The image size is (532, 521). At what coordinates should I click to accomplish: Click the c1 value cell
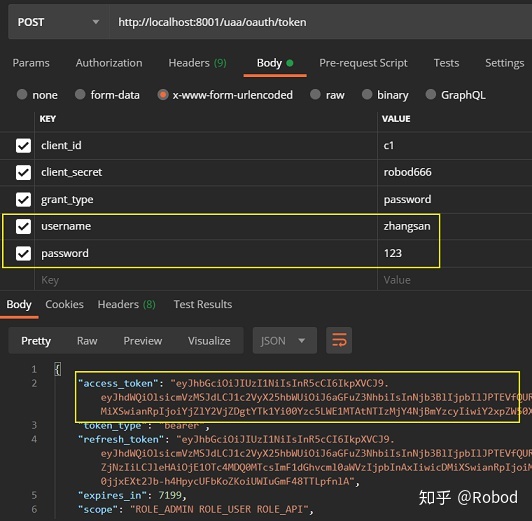[455, 146]
